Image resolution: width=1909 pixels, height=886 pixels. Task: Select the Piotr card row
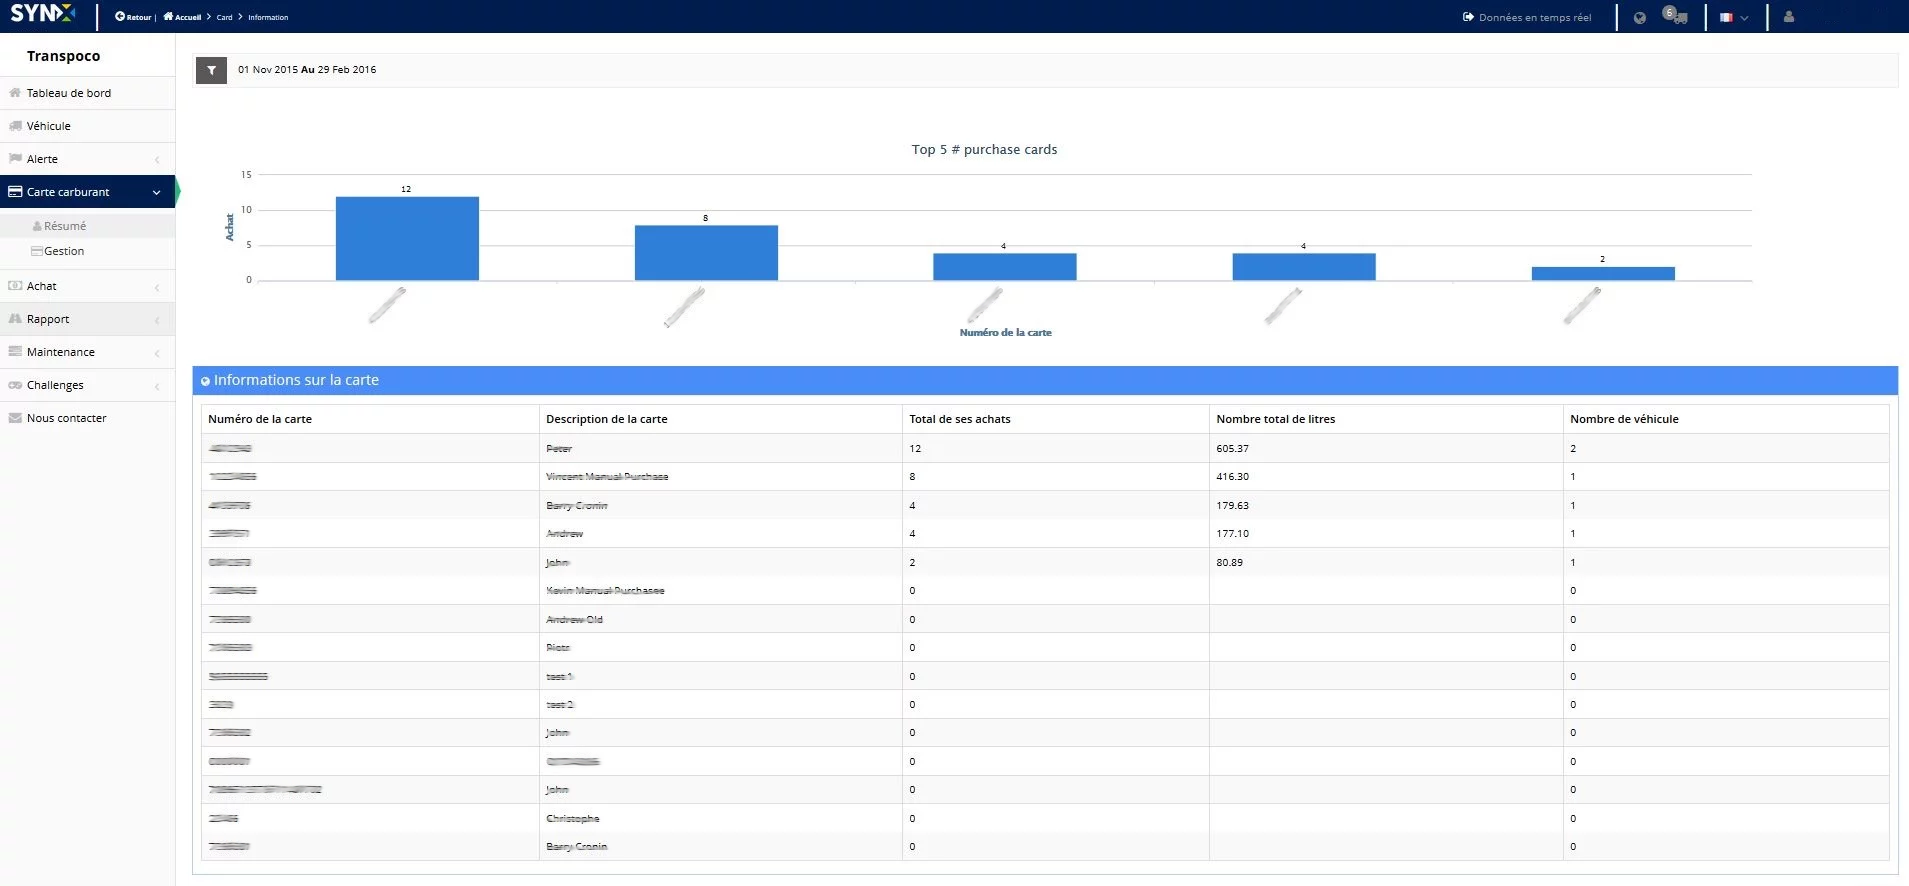coord(1045,648)
